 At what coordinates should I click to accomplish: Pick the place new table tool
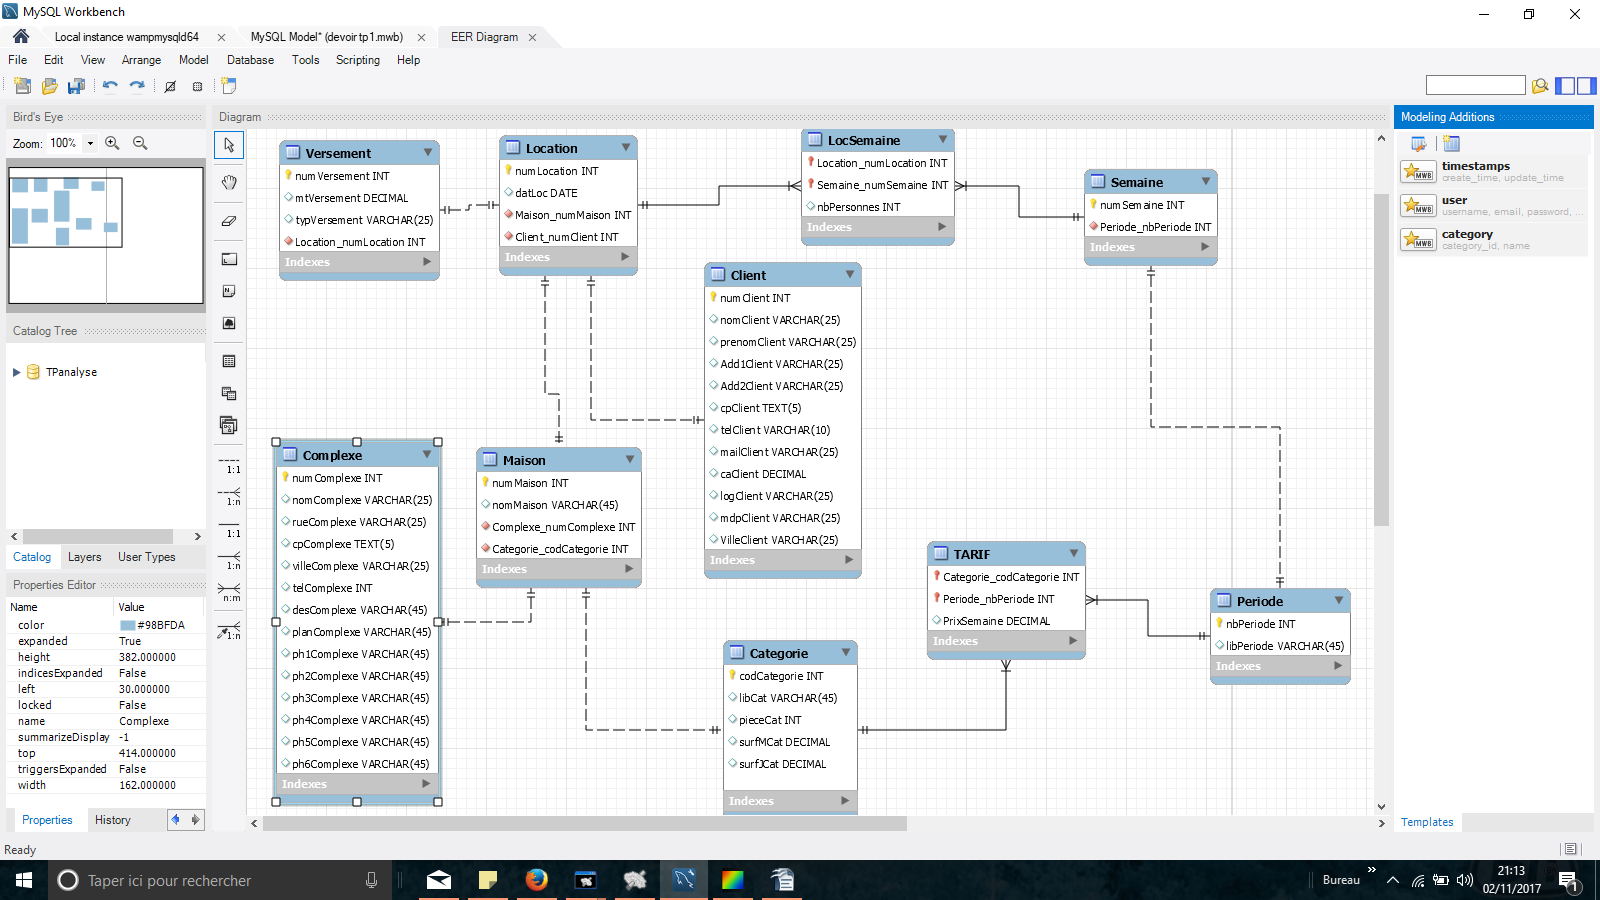coord(229,361)
